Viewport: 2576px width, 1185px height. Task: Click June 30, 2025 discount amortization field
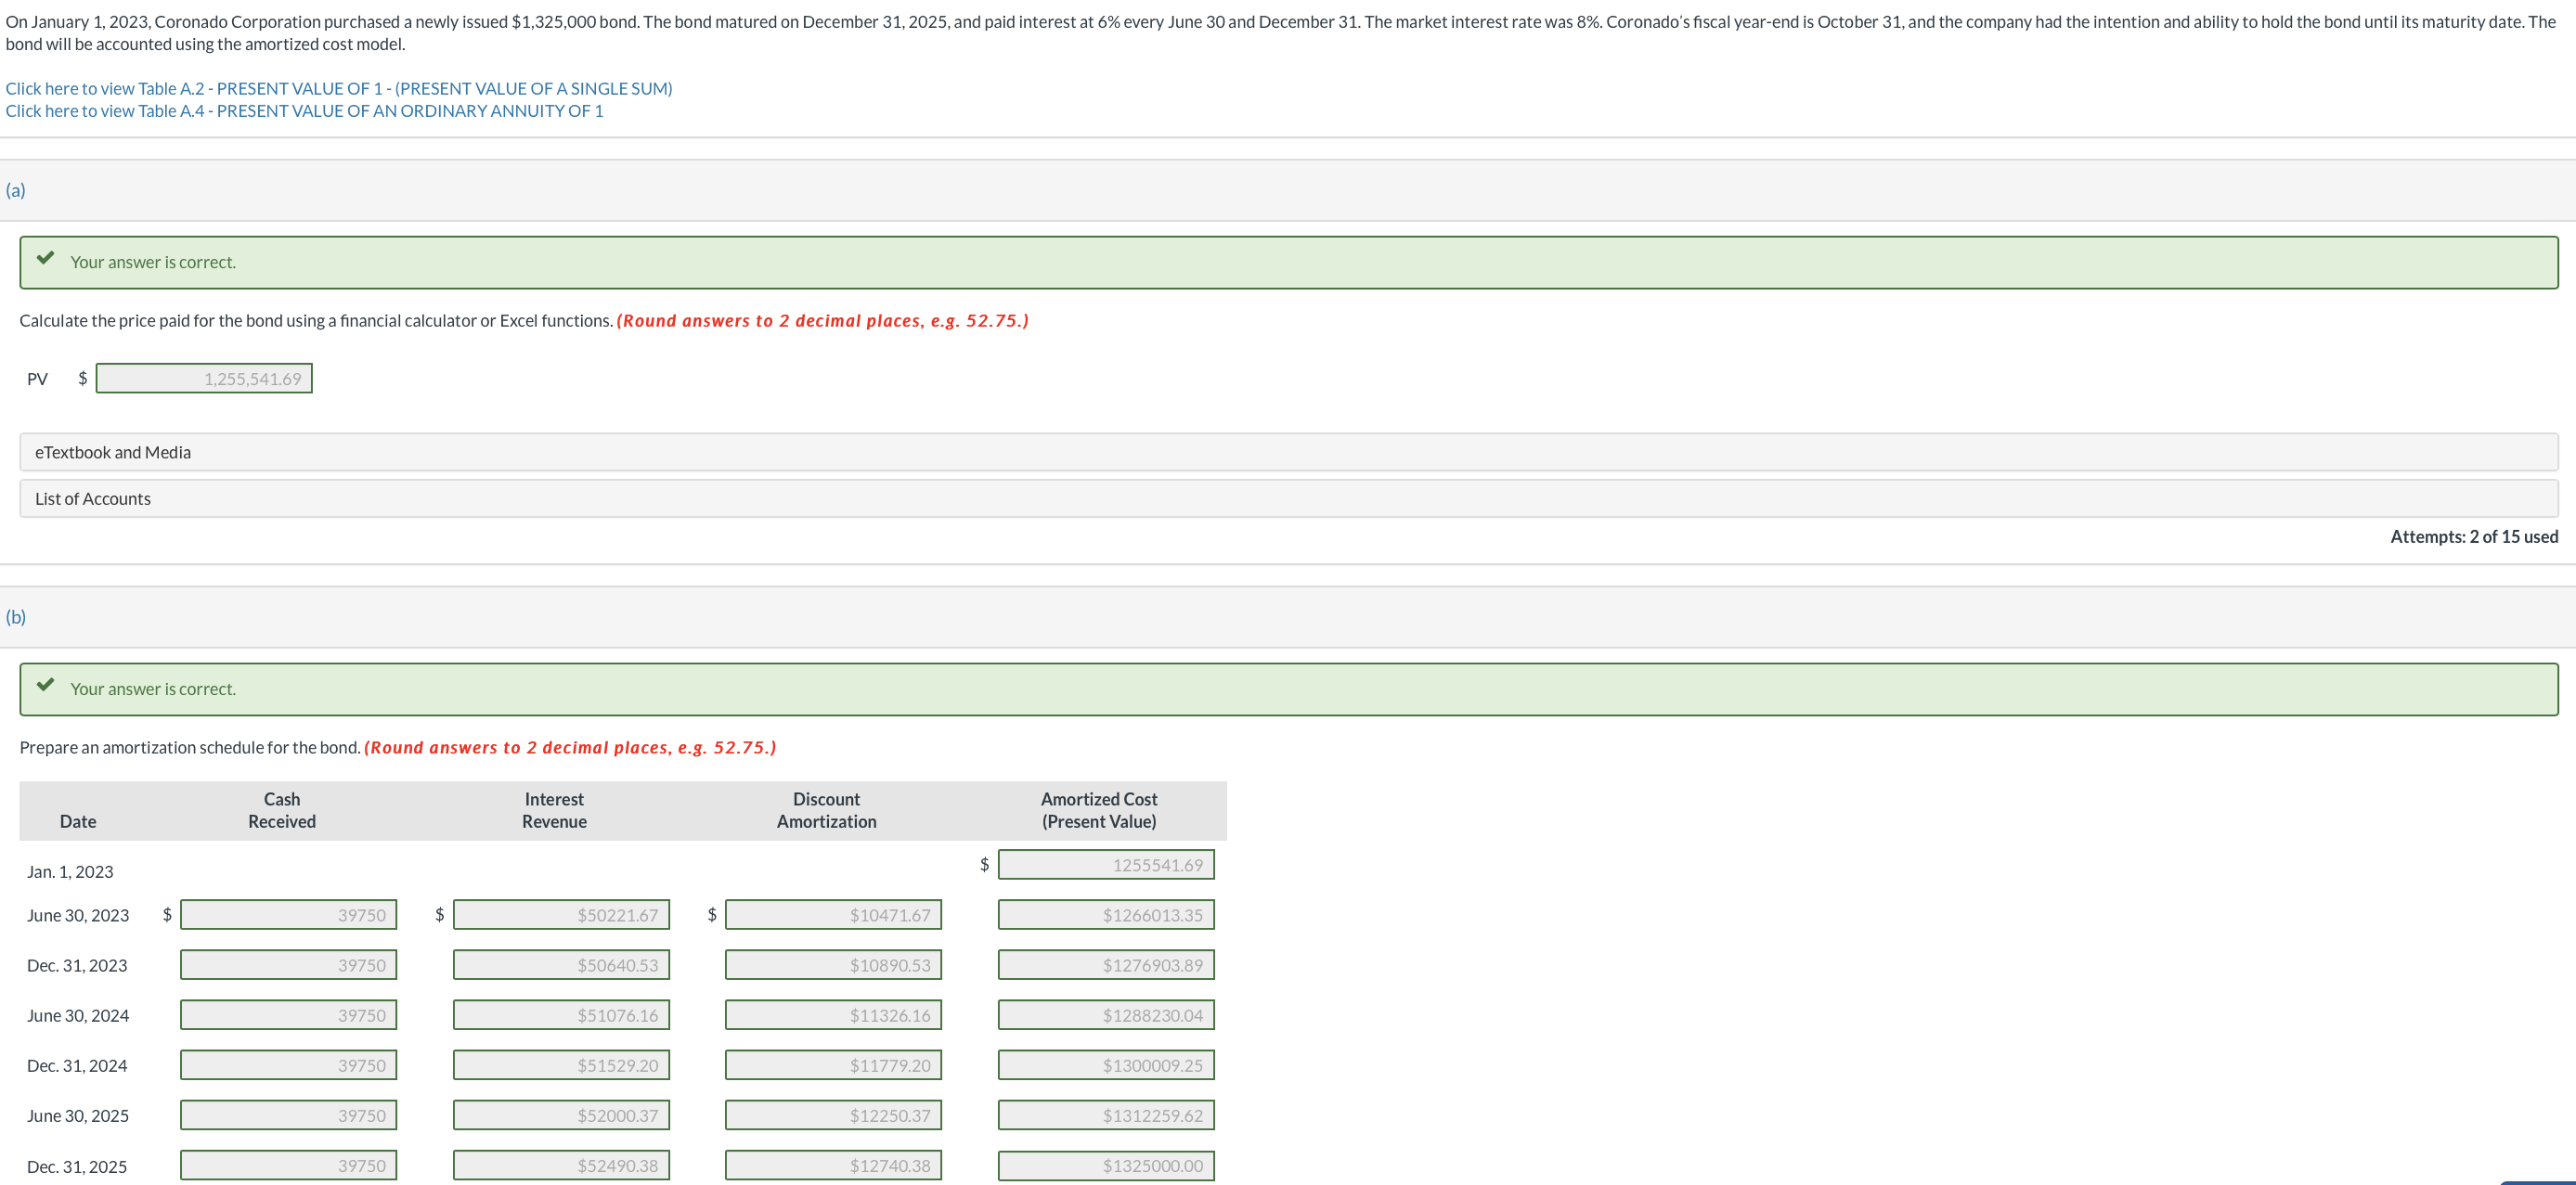832,1115
